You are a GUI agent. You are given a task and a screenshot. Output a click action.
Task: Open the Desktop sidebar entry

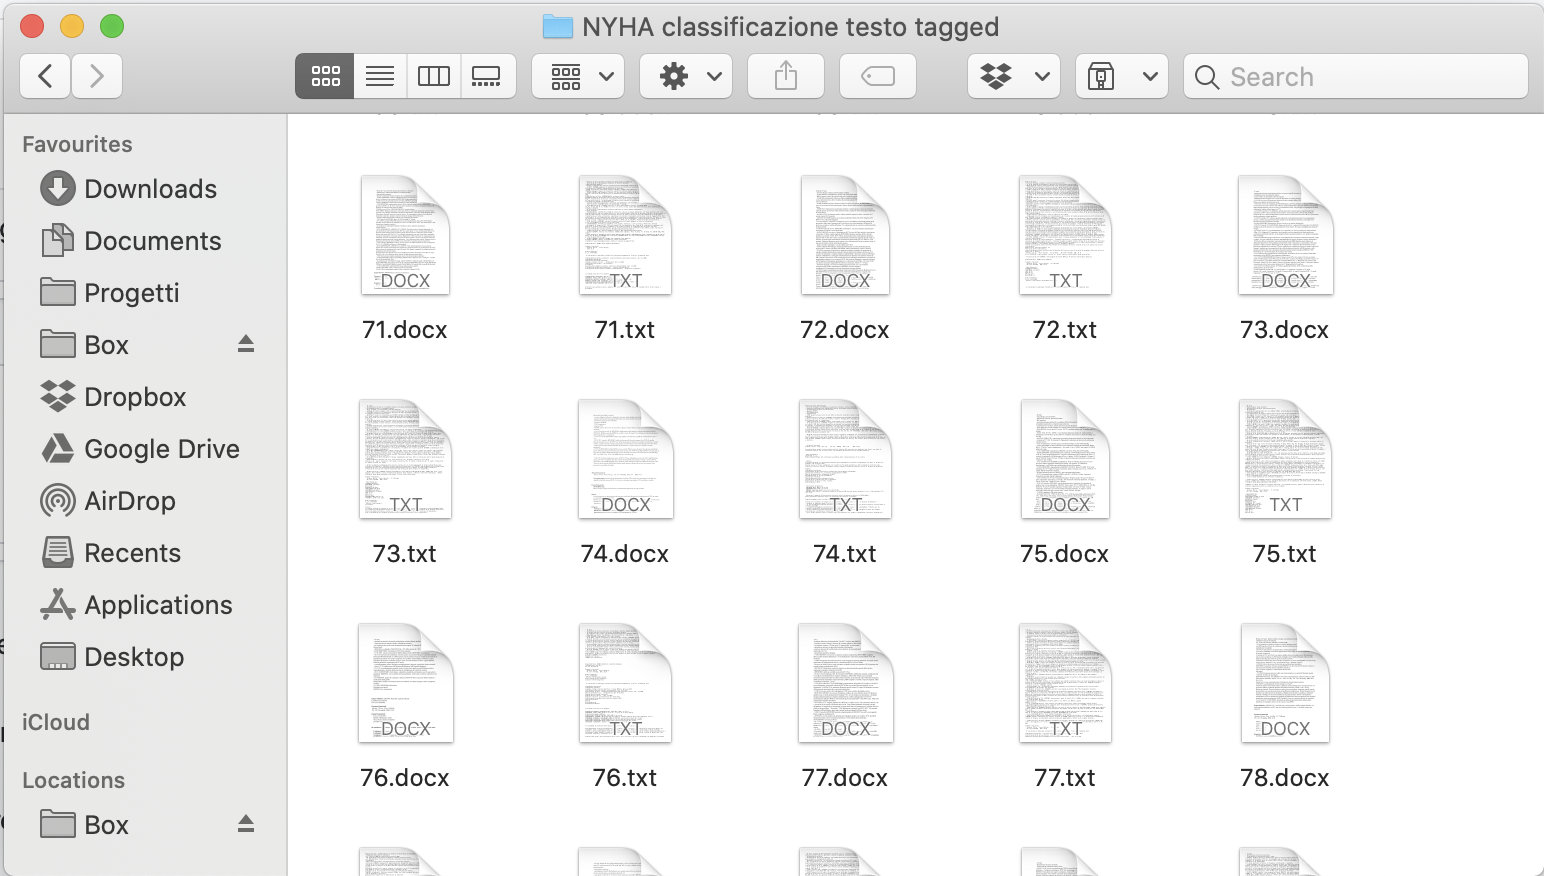coord(135,656)
